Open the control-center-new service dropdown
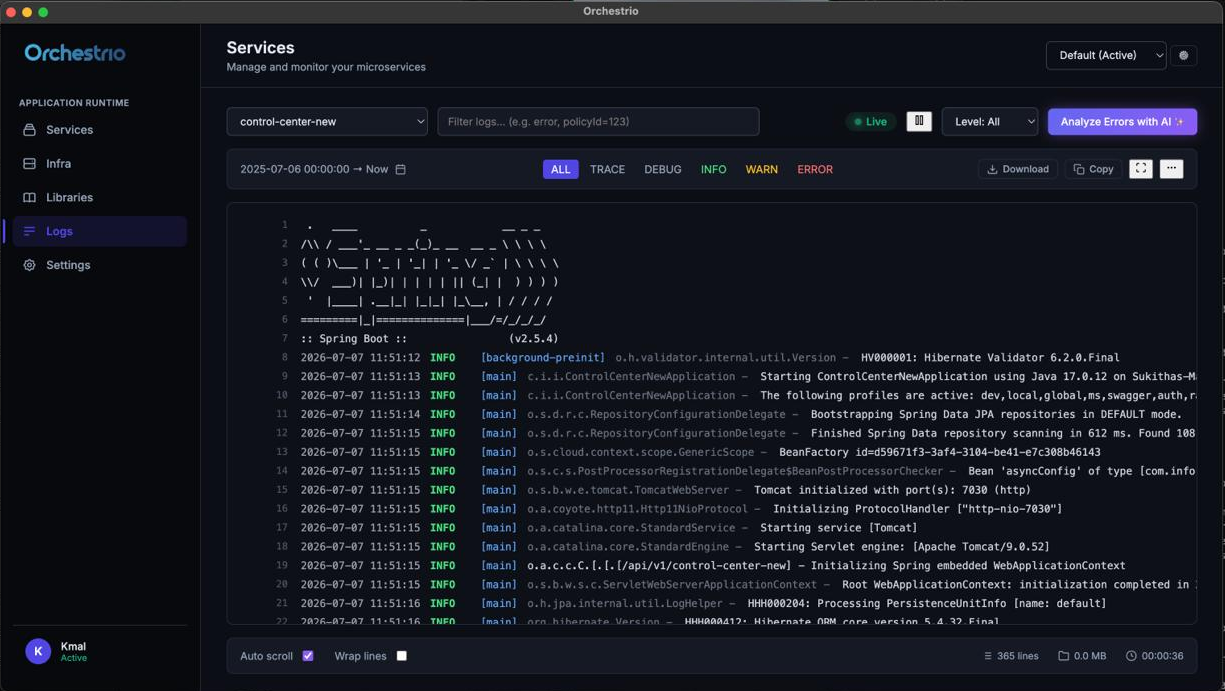 pos(327,122)
